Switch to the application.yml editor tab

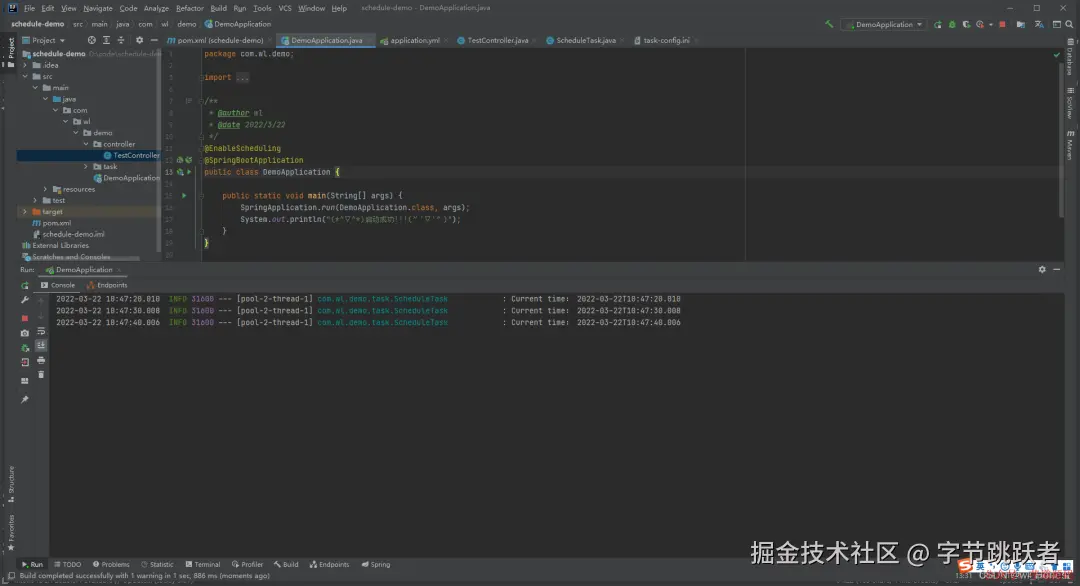pyautogui.click(x=414, y=41)
